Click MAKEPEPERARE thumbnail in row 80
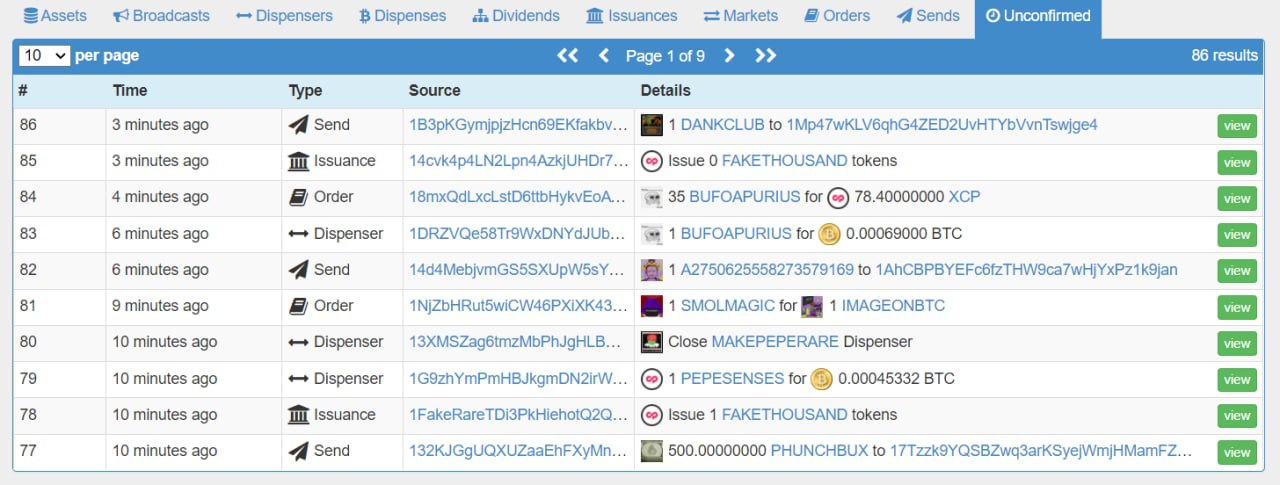 click(651, 342)
